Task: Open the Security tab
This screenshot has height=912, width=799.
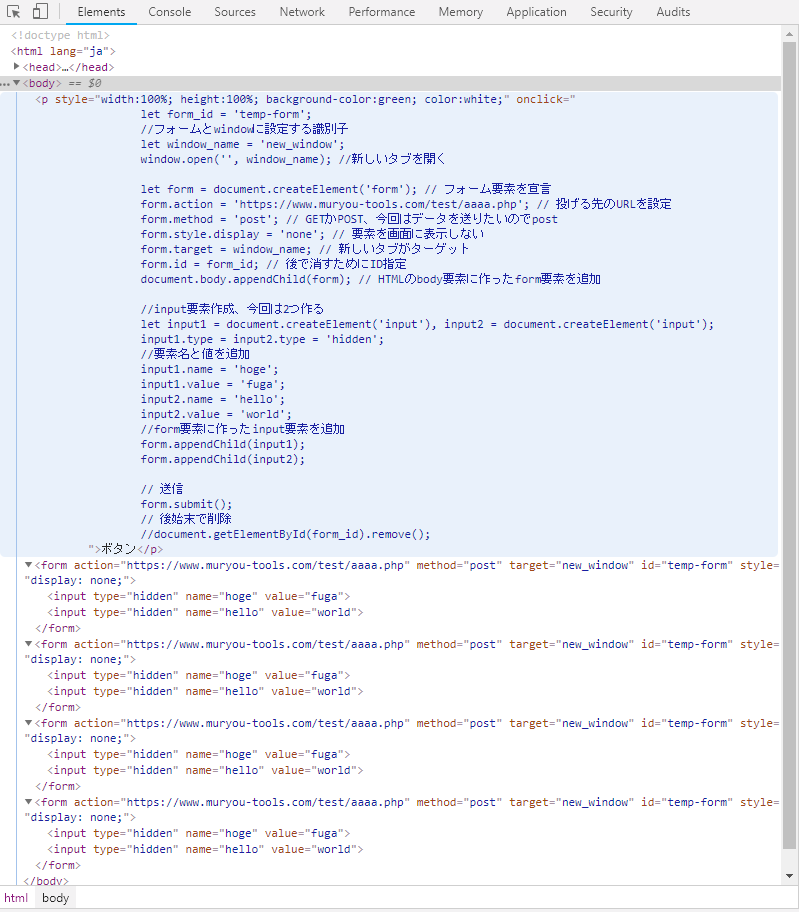Action: (x=611, y=12)
